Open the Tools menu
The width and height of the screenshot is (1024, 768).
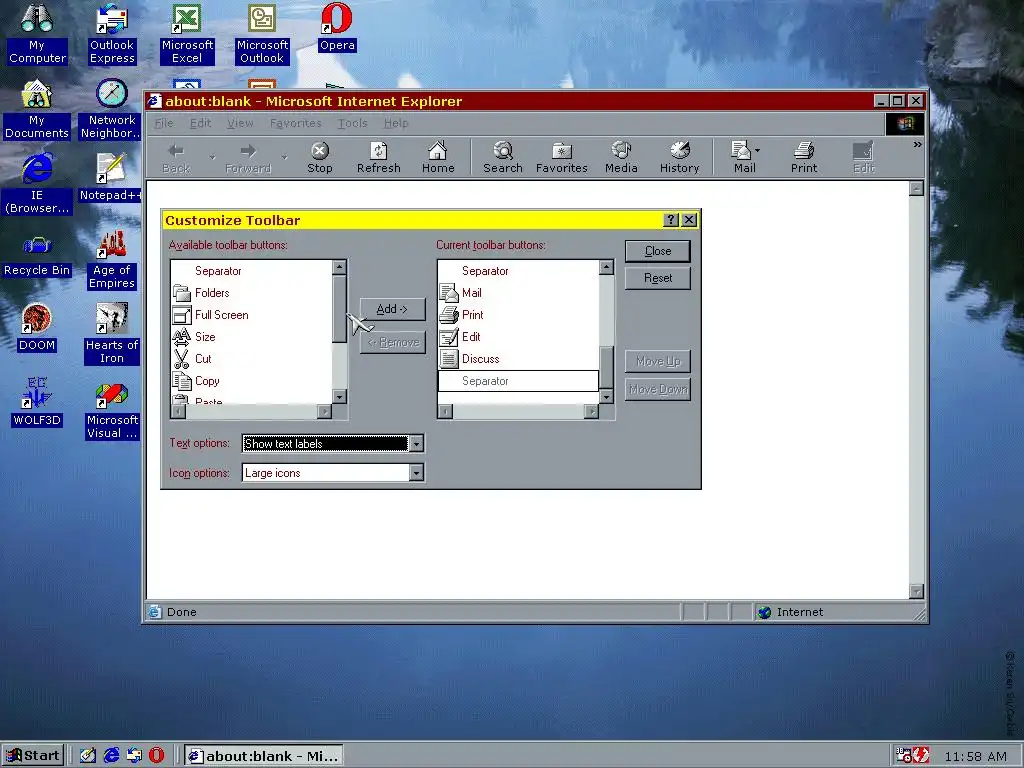click(x=353, y=123)
